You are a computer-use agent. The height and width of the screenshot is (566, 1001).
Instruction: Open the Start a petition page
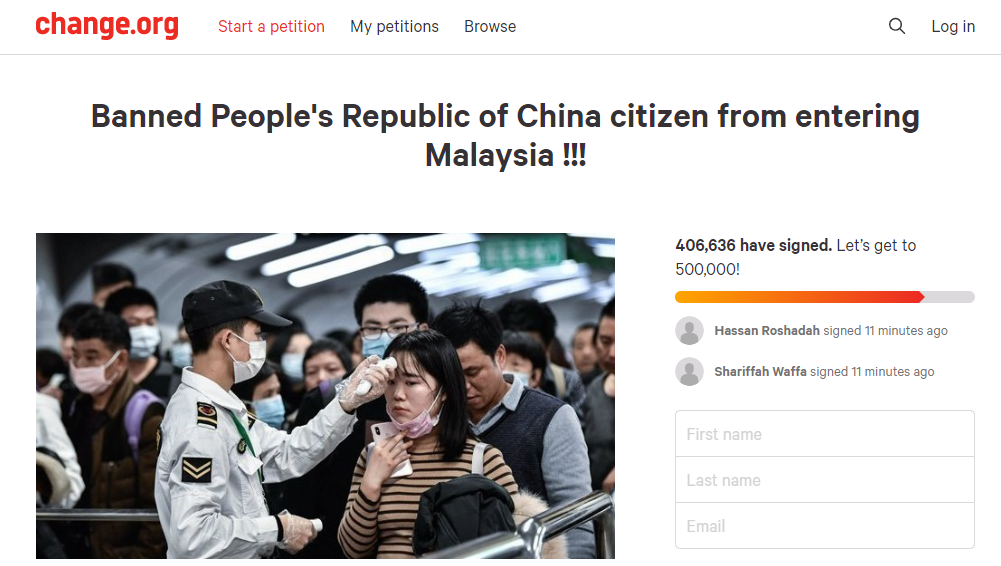[271, 27]
